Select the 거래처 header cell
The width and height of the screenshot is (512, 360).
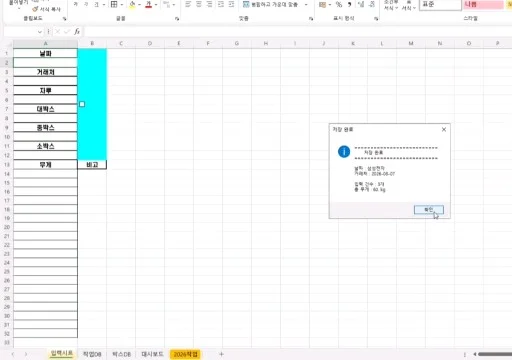pos(45,72)
